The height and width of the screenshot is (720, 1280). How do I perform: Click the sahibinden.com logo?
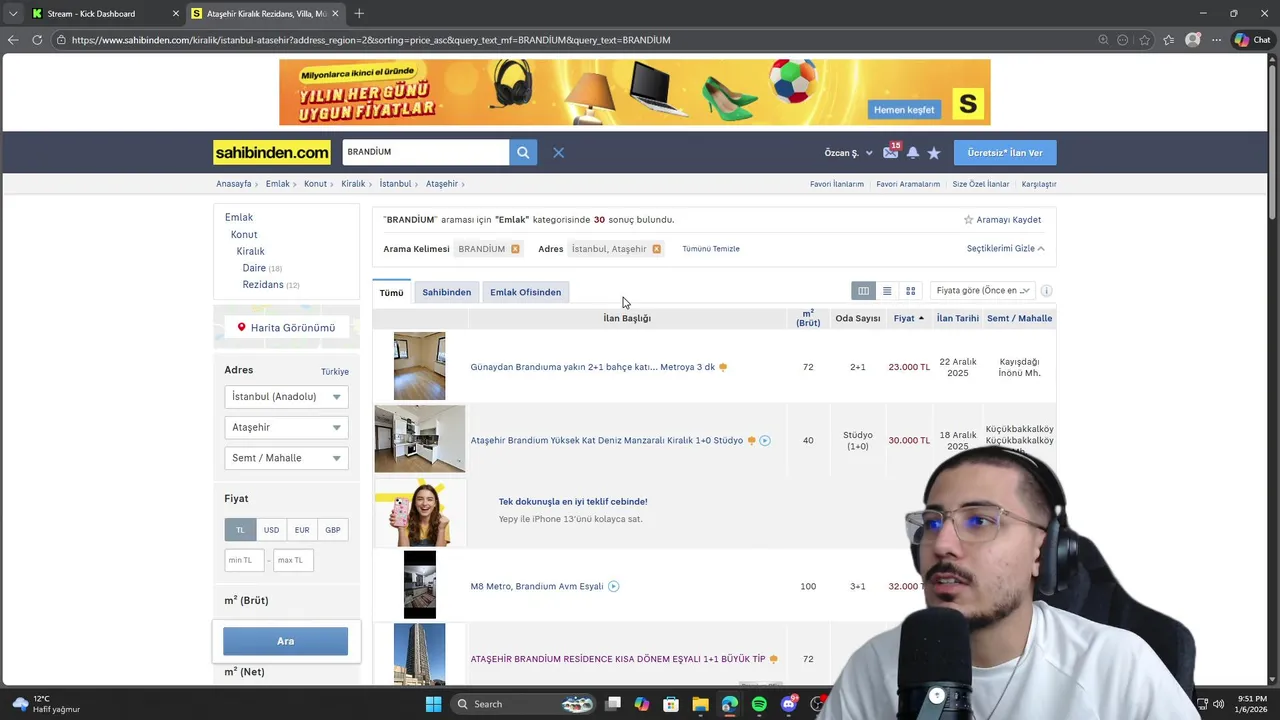(272, 152)
